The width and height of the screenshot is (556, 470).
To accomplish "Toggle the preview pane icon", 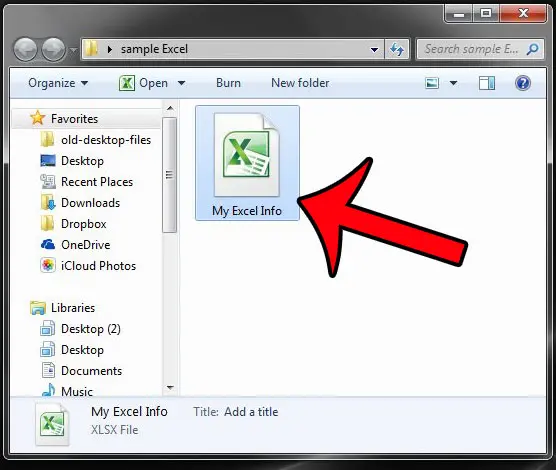I will pyautogui.click(x=487, y=83).
